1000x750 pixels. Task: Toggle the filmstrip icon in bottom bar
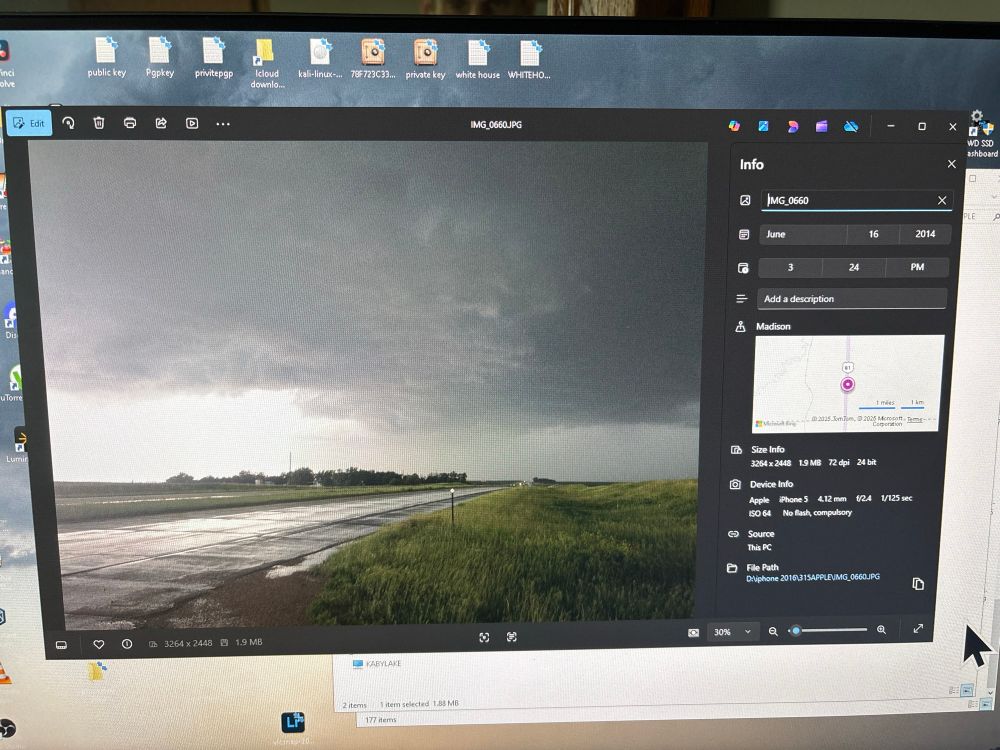pos(62,645)
